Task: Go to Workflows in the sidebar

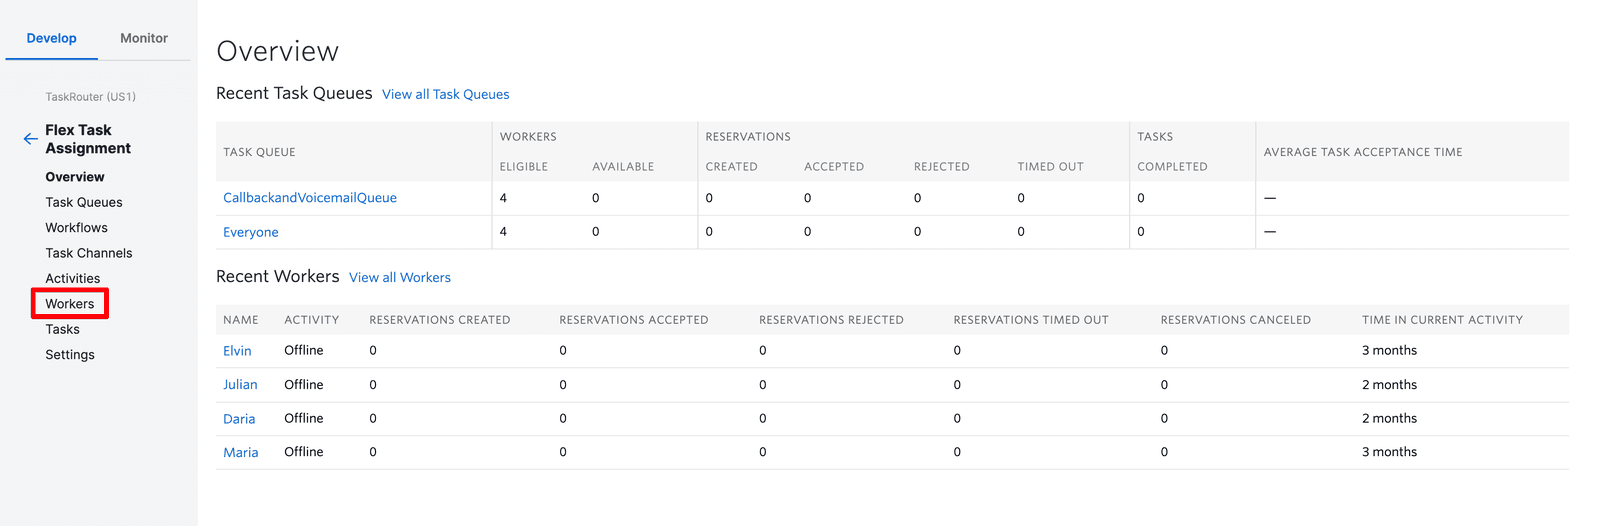Action: click(76, 228)
